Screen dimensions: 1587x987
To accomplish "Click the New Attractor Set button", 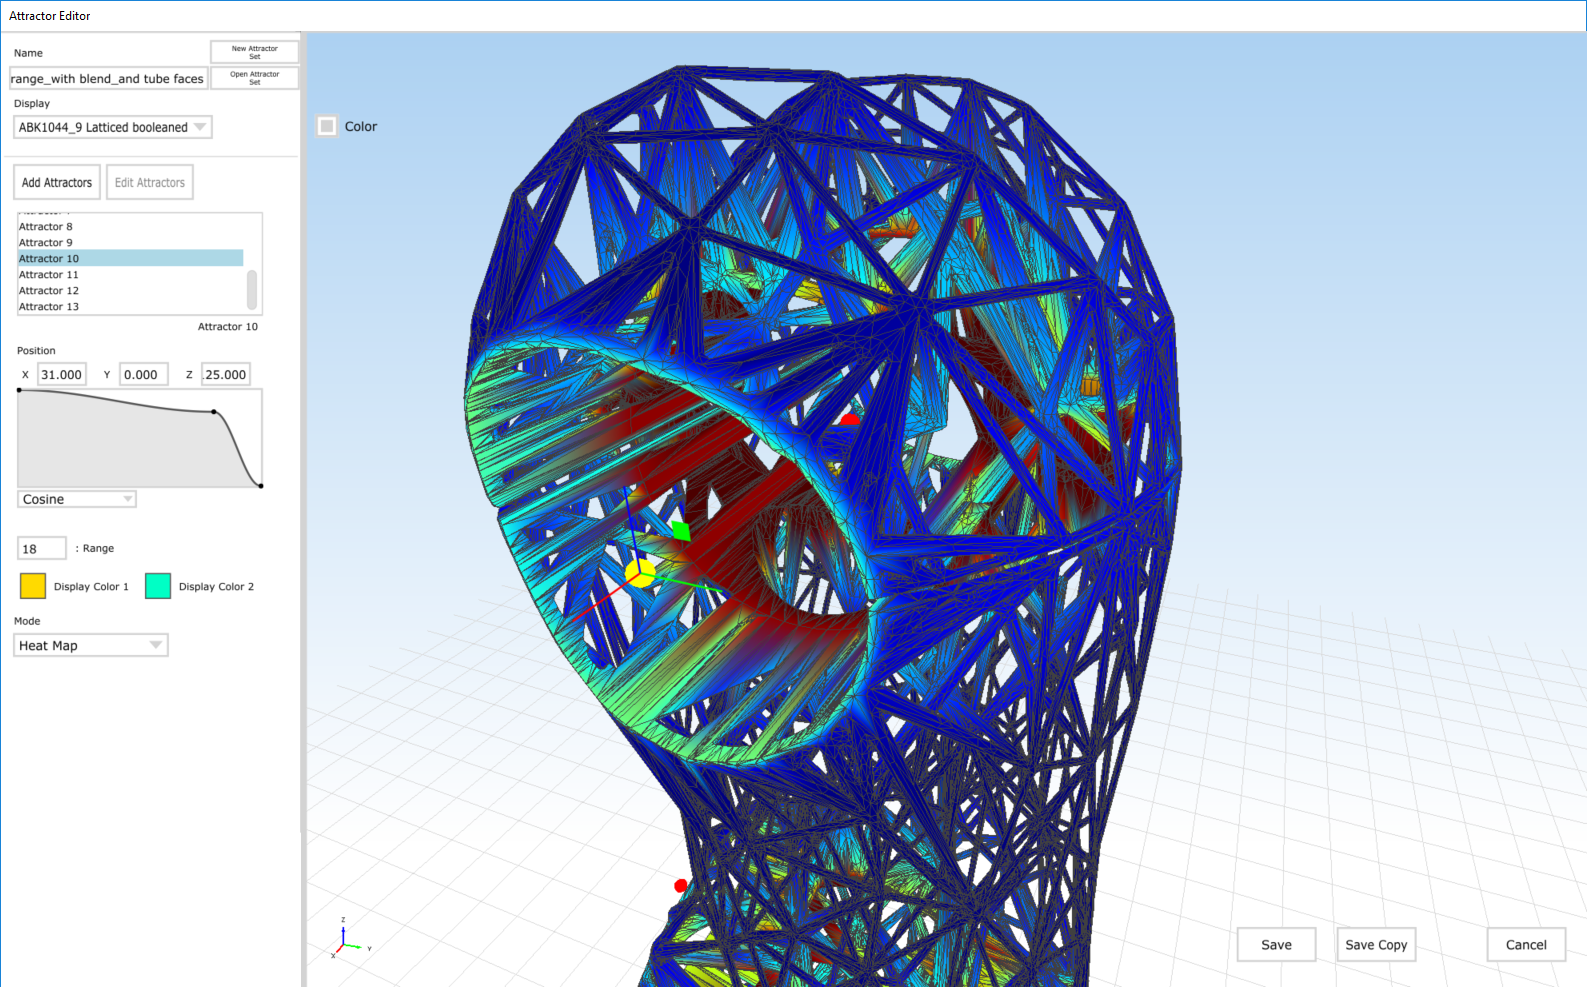I will pyautogui.click(x=254, y=52).
